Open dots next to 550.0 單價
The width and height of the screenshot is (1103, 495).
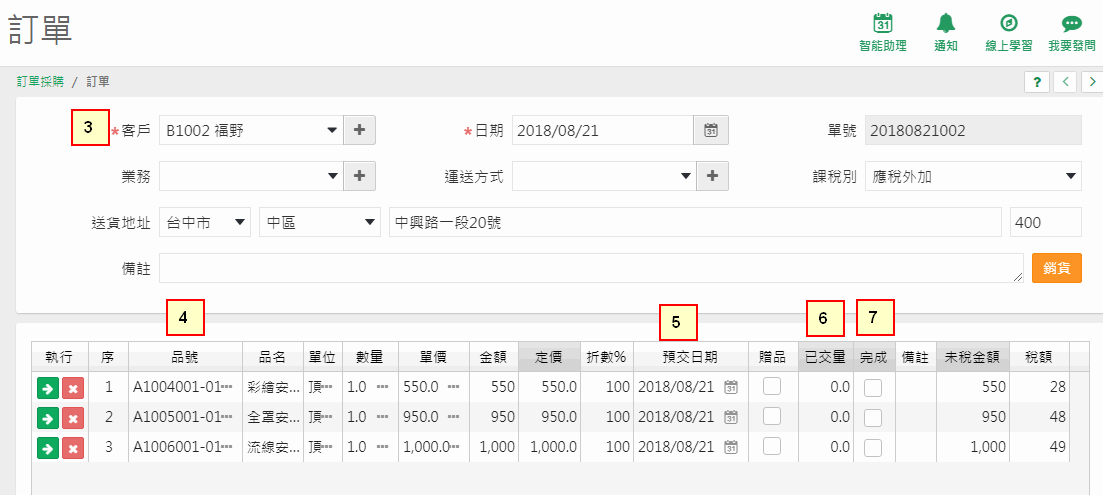click(454, 387)
